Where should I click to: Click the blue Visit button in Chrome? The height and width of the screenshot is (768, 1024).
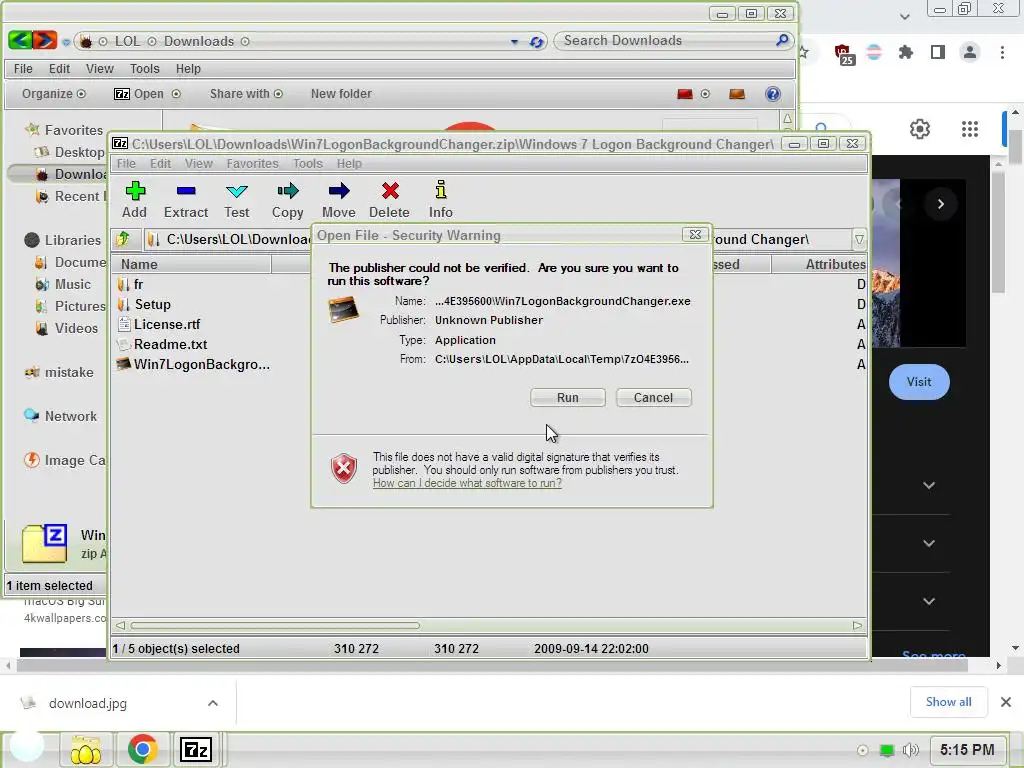[x=919, y=382]
